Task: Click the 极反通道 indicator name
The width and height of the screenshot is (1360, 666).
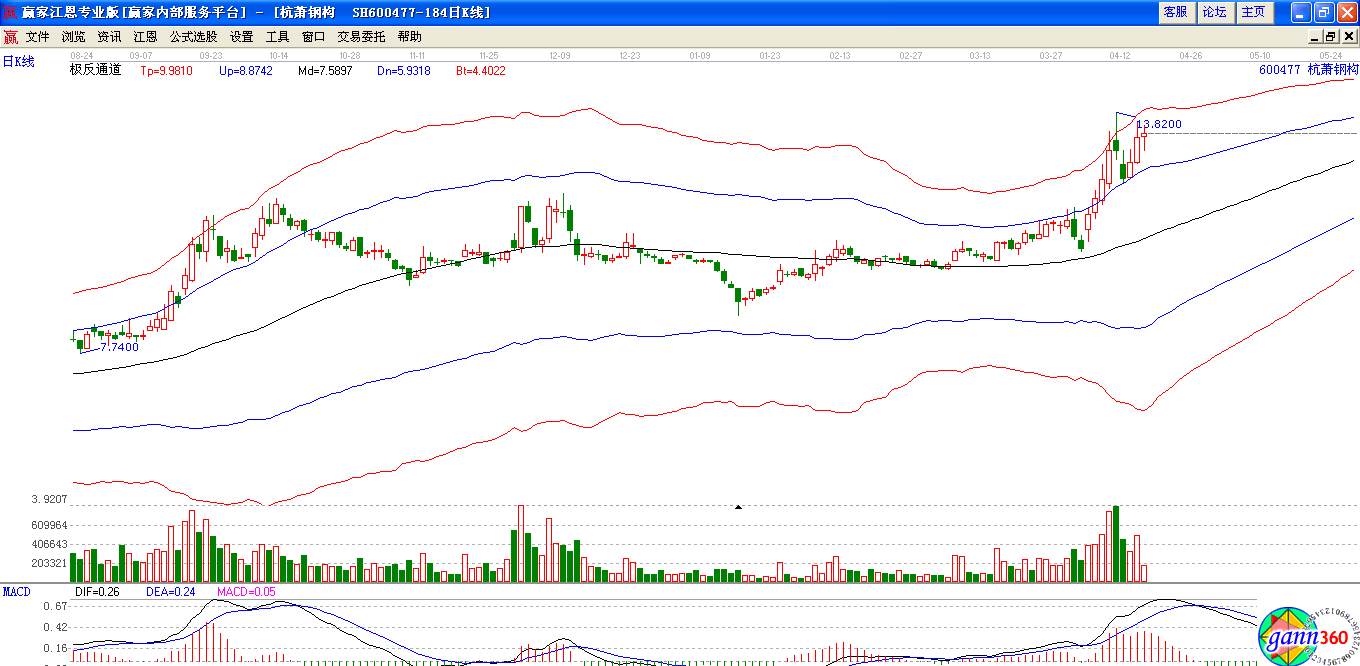Action: coord(95,70)
